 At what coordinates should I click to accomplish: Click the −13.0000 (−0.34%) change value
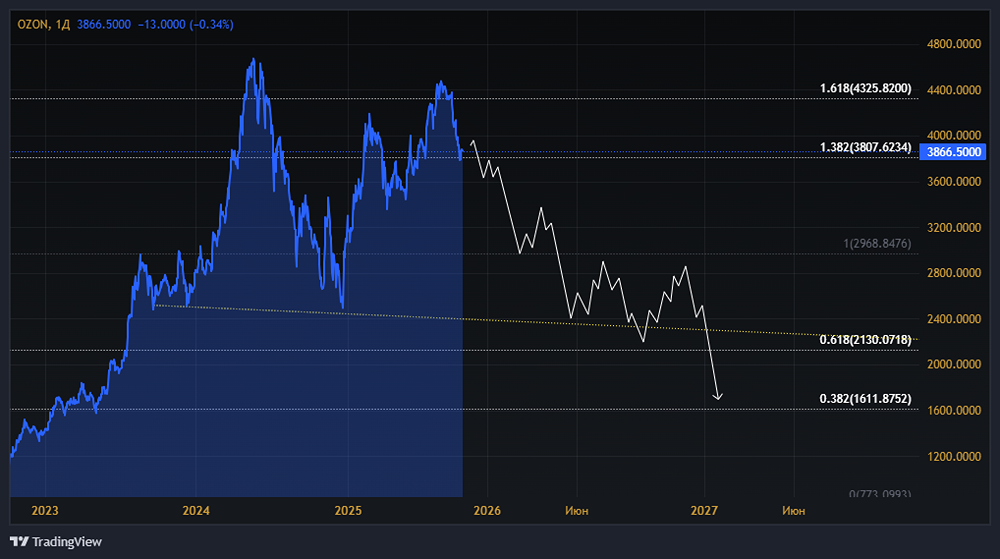[x=186, y=25]
